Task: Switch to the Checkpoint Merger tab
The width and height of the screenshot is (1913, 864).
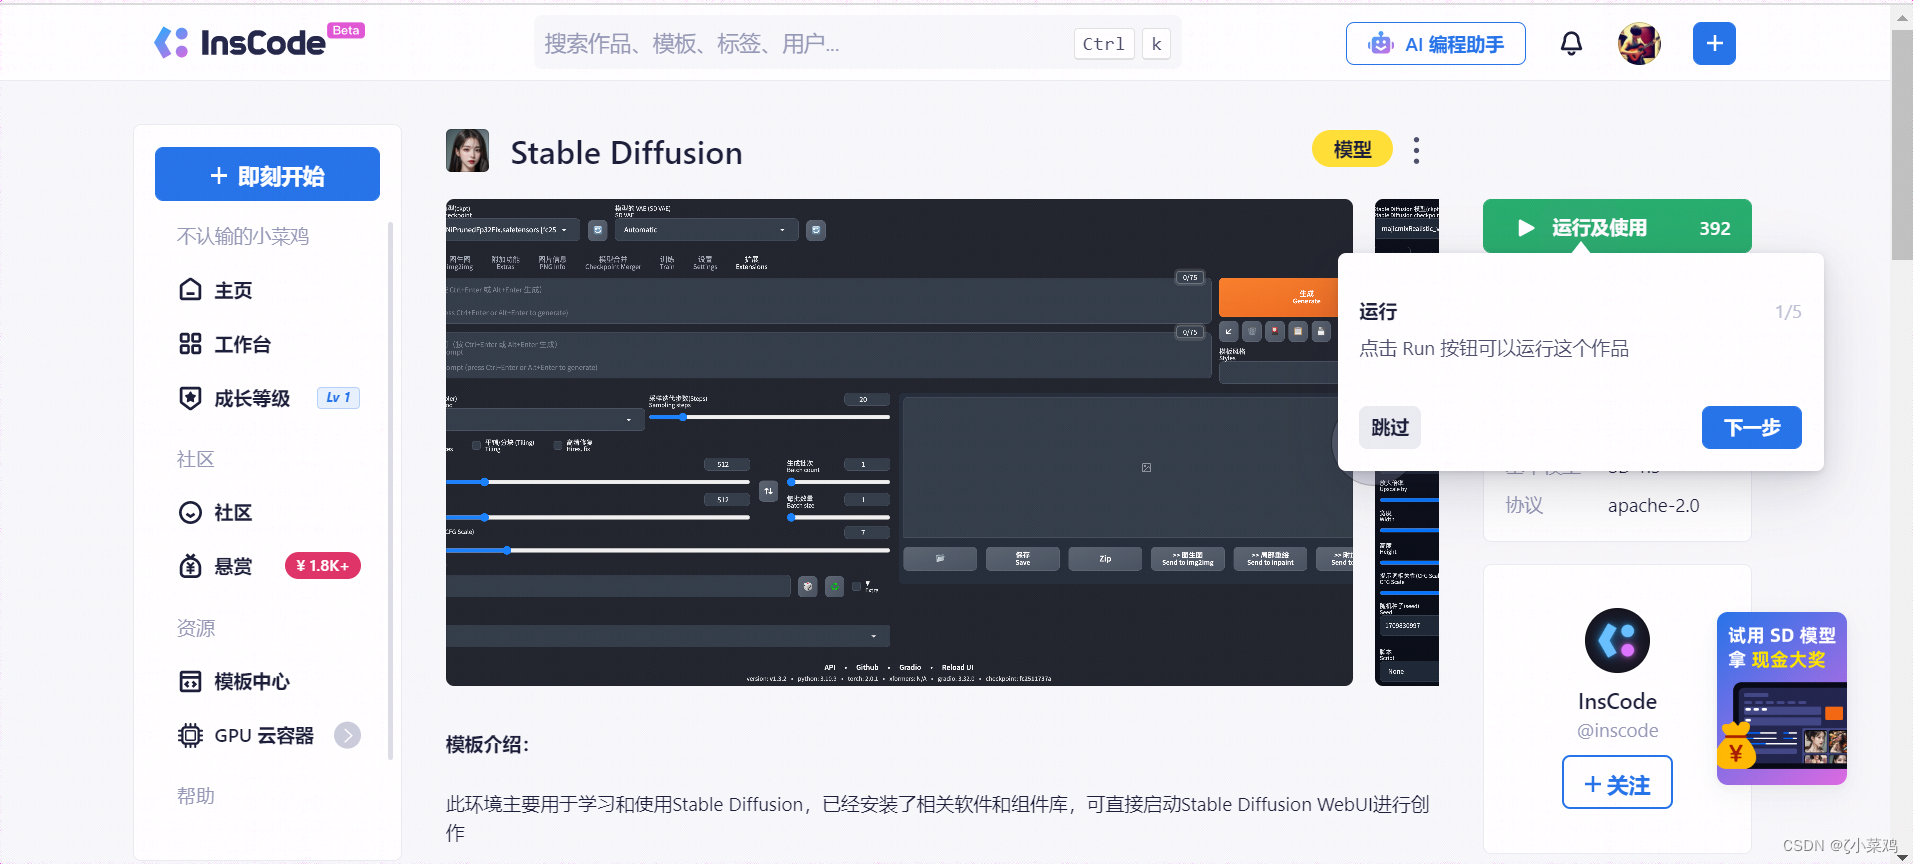Action: (613, 262)
